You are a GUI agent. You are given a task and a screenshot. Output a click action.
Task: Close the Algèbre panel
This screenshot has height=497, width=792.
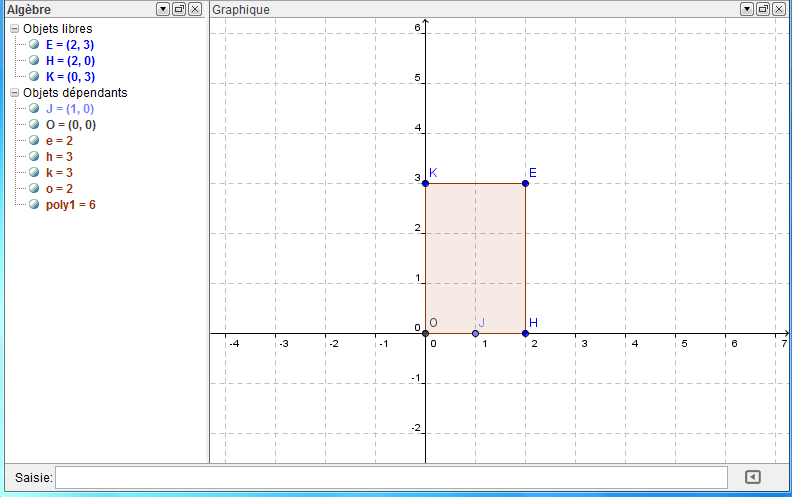pos(195,9)
